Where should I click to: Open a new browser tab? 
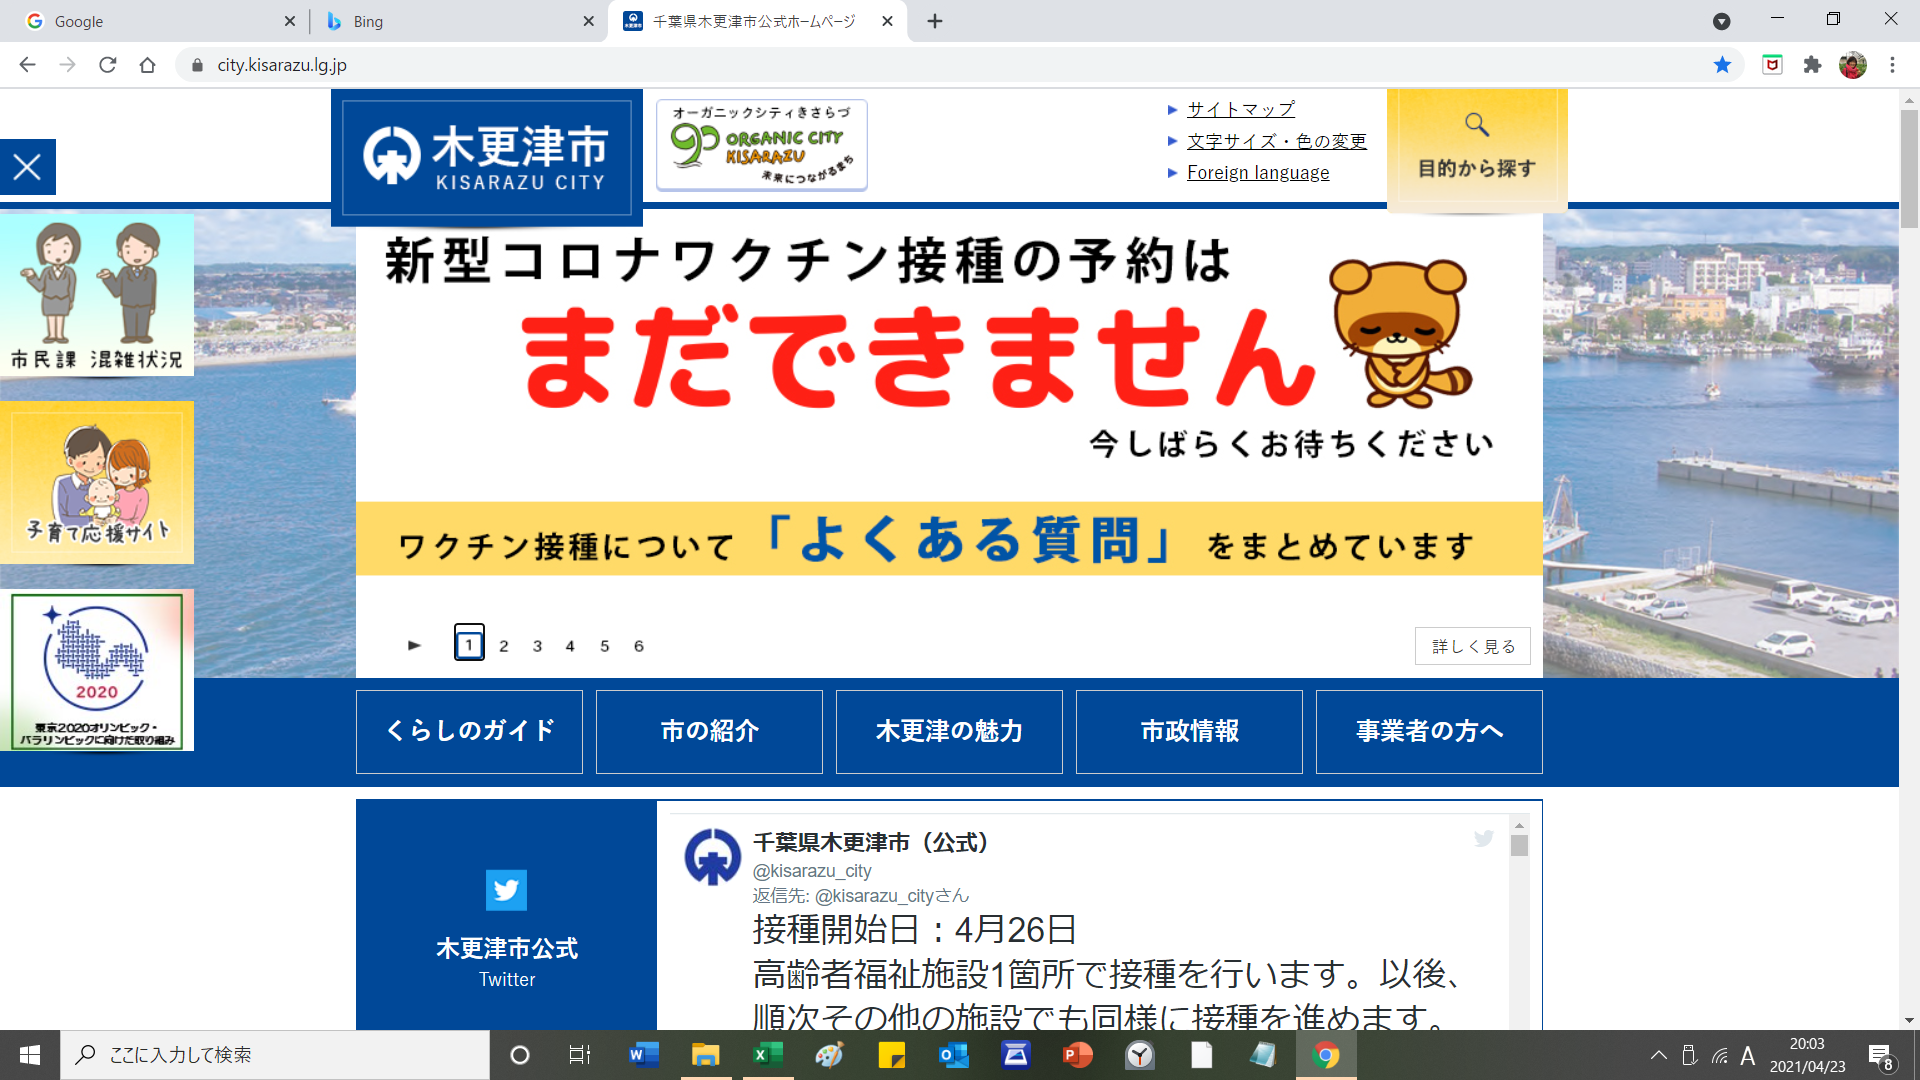(x=935, y=21)
